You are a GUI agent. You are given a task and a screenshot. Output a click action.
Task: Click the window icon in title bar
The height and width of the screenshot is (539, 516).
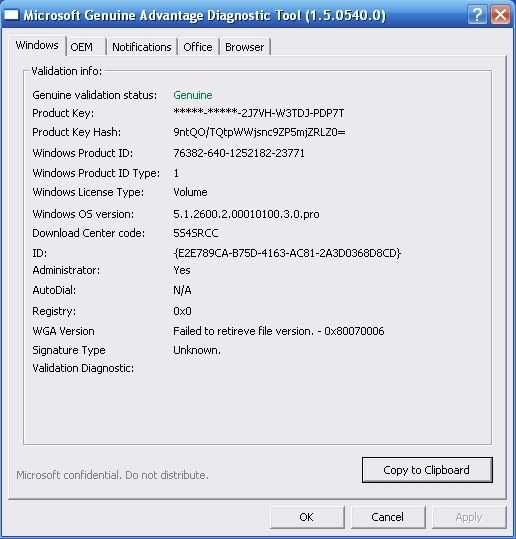point(11,15)
